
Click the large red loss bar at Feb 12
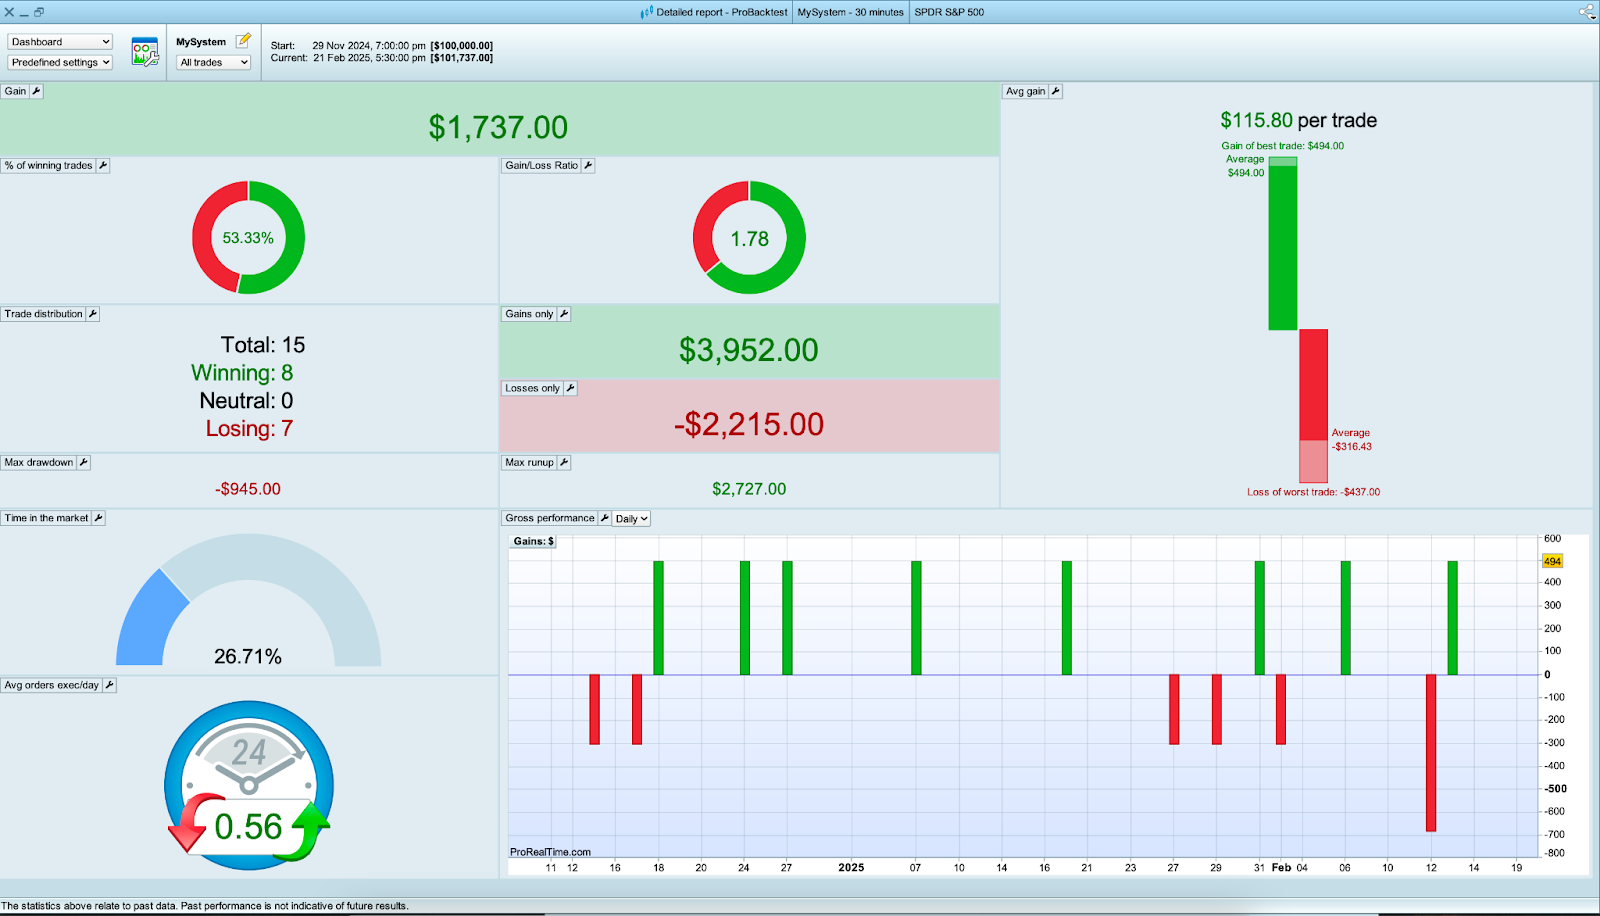(x=1431, y=753)
